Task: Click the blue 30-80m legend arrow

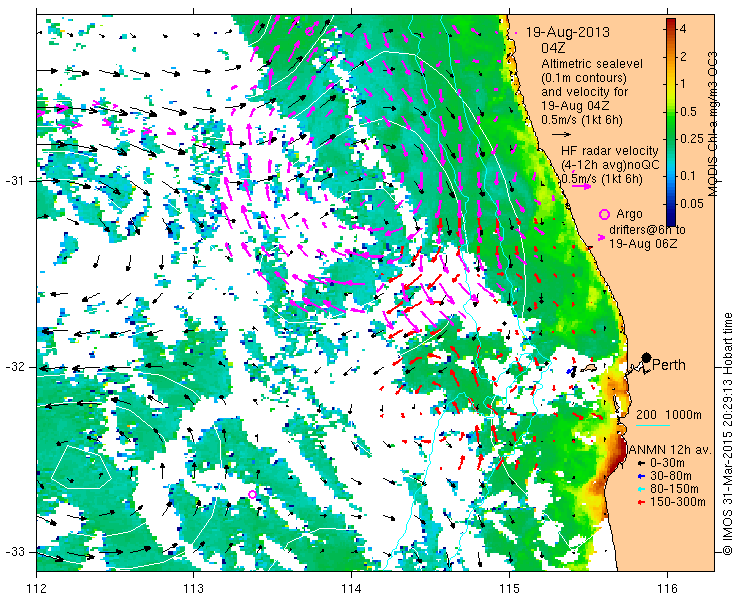Action: click(x=641, y=476)
